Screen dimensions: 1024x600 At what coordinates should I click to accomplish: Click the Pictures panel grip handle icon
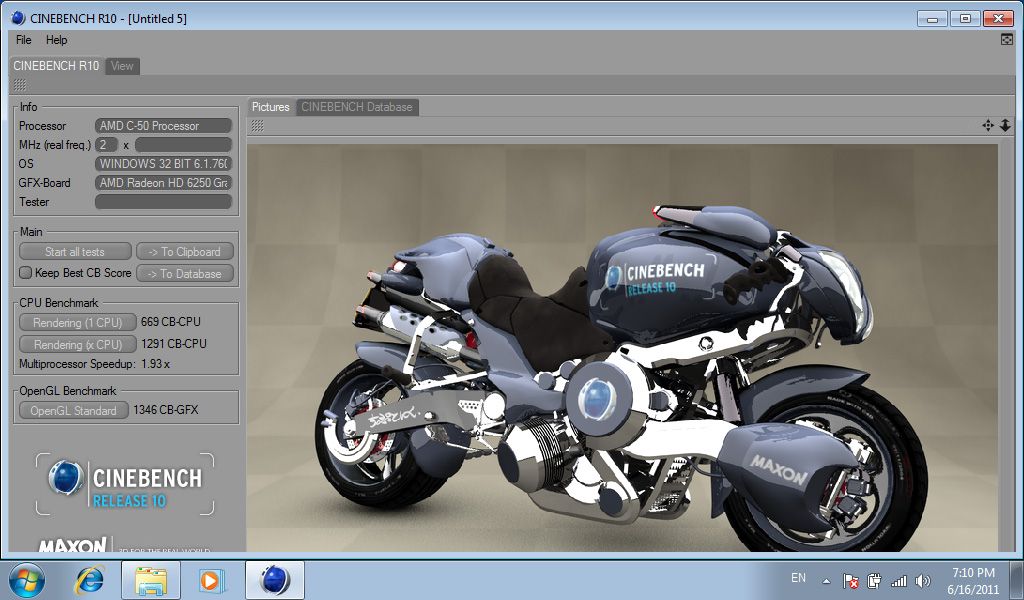click(x=257, y=125)
